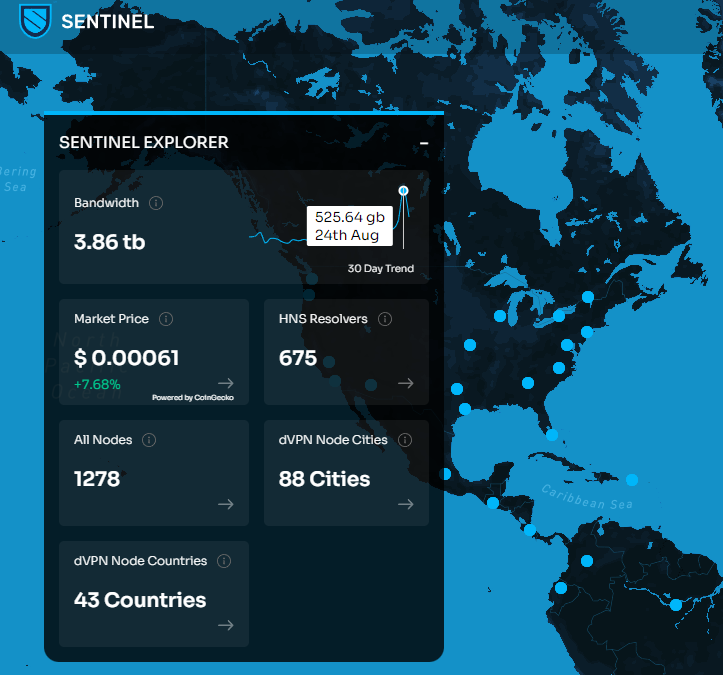Click the SENTINEL EXPLORER panel title
Viewport: 723px width, 675px height.
click(x=144, y=142)
